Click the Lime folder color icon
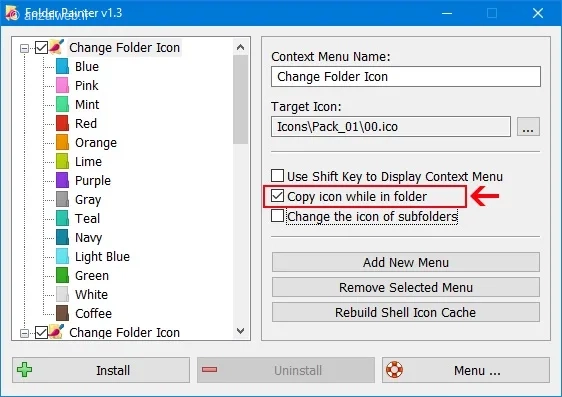 (x=62, y=161)
